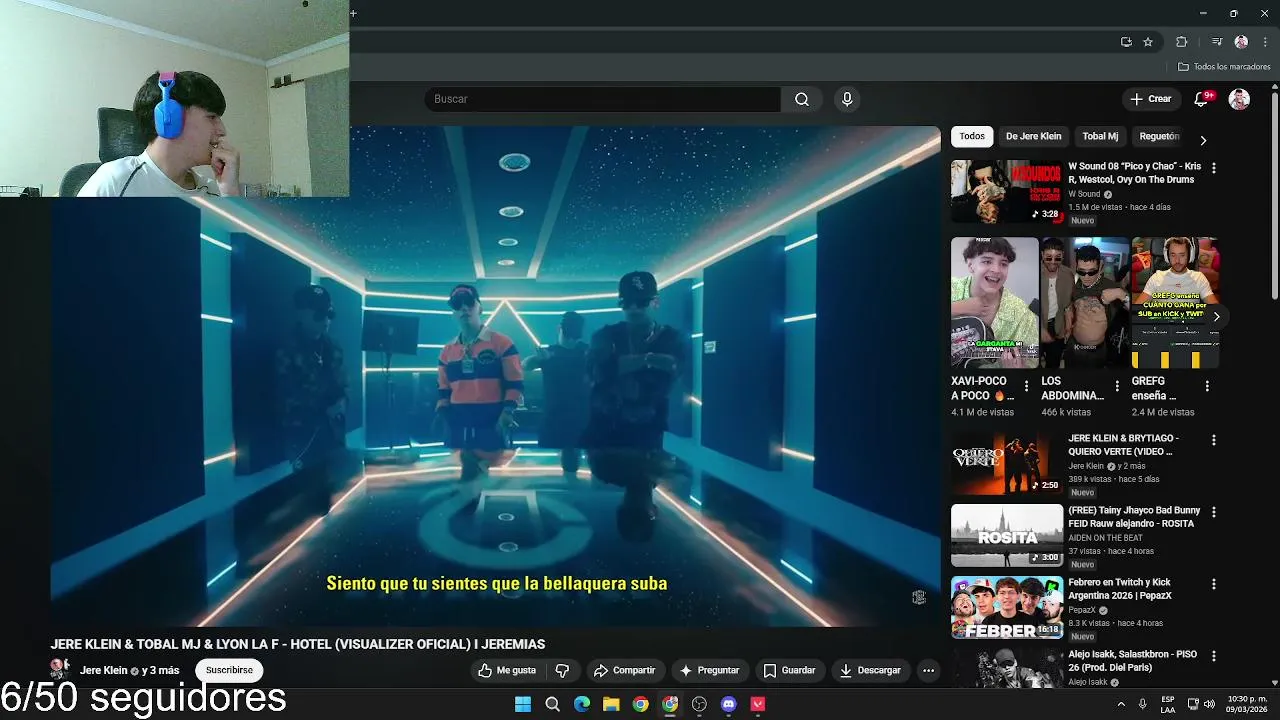The width and height of the screenshot is (1280, 720).
Task: Open the ESP LAA language switcher
Action: pyautogui.click(x=1168, y=704)
